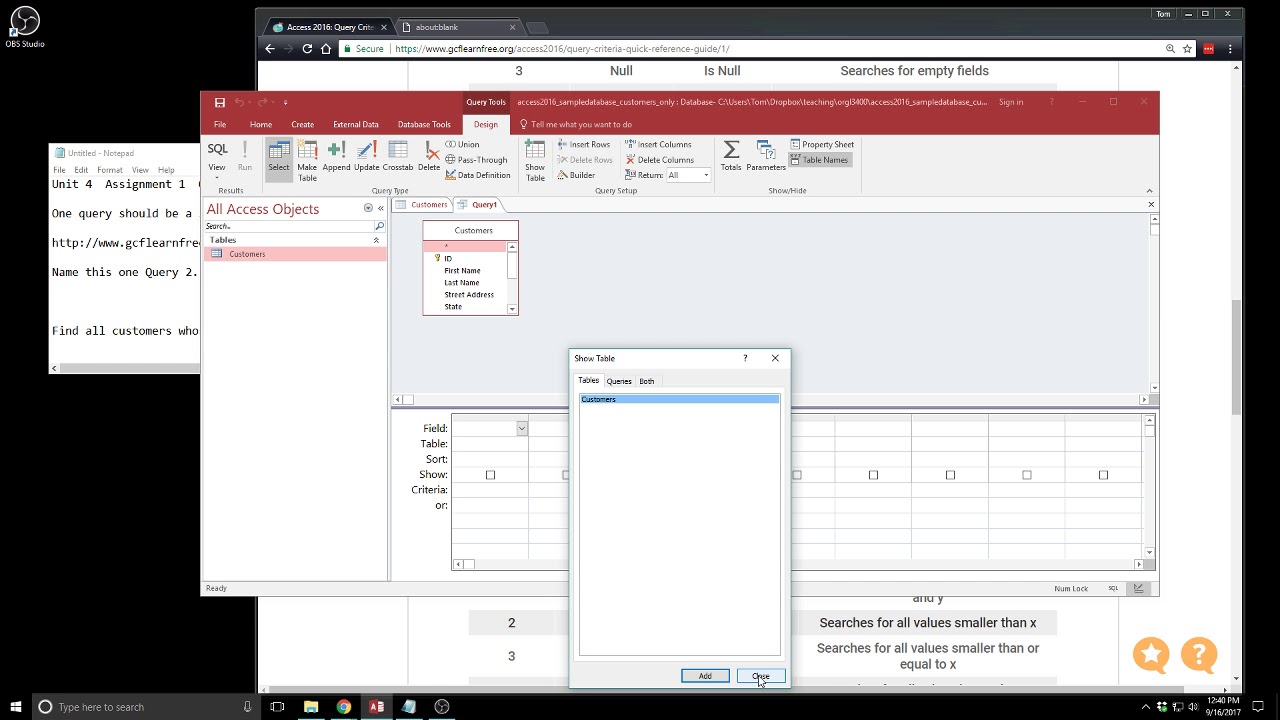
Task: Click Delete Columns in Query Setup
Action: click(x=659, y=160)
